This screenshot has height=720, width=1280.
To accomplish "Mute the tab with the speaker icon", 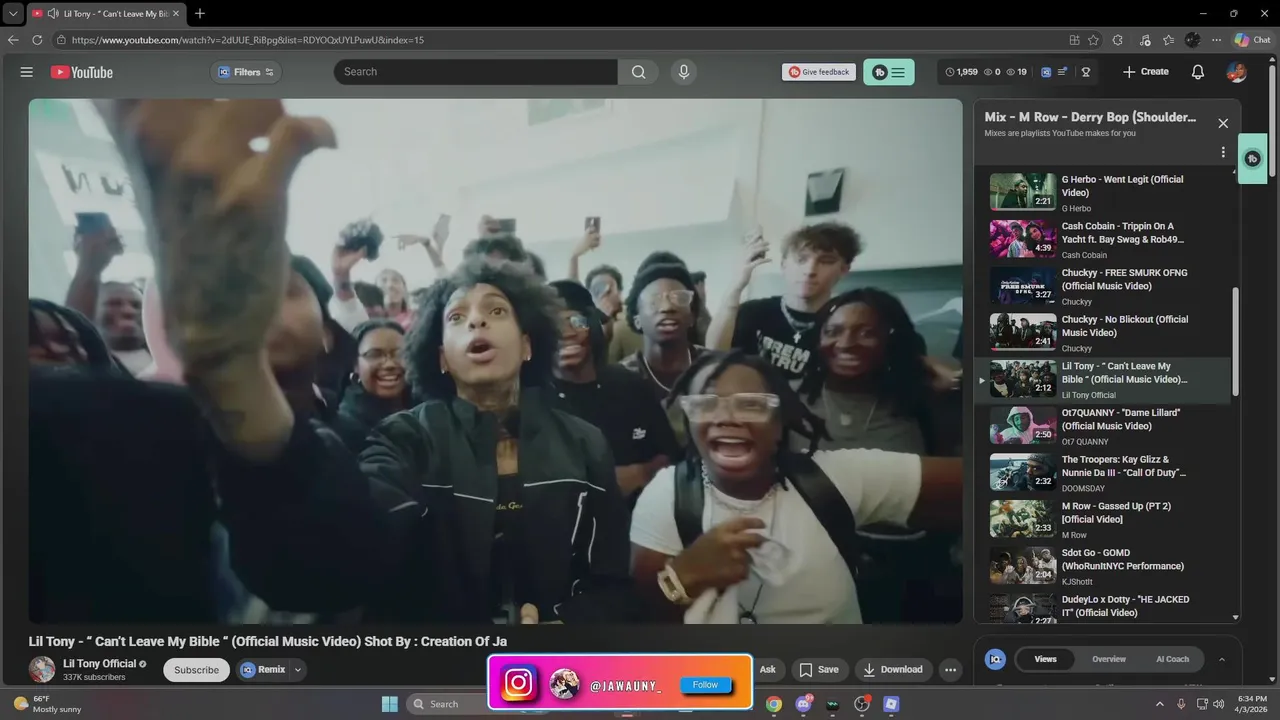I will click(52, 13).
